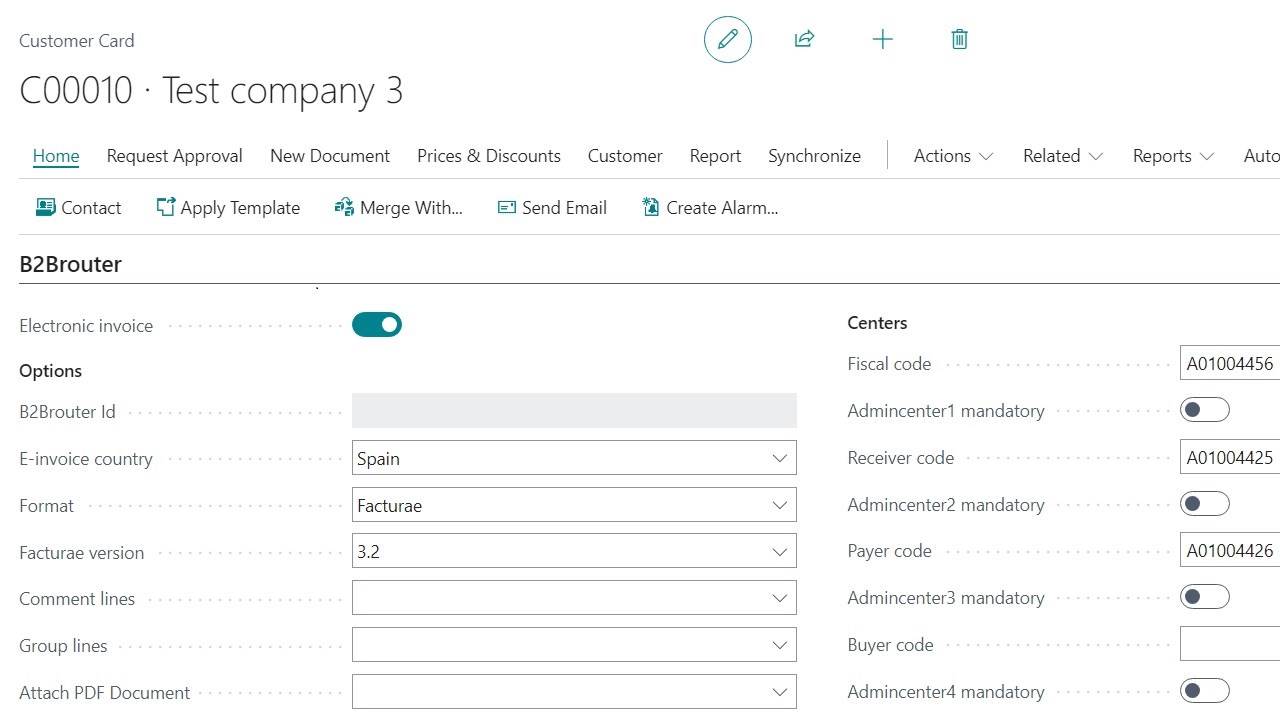Viewport: 1280px width, 720px height.
Task: Open the Customer tab
Action: click(x=625, y=156)
